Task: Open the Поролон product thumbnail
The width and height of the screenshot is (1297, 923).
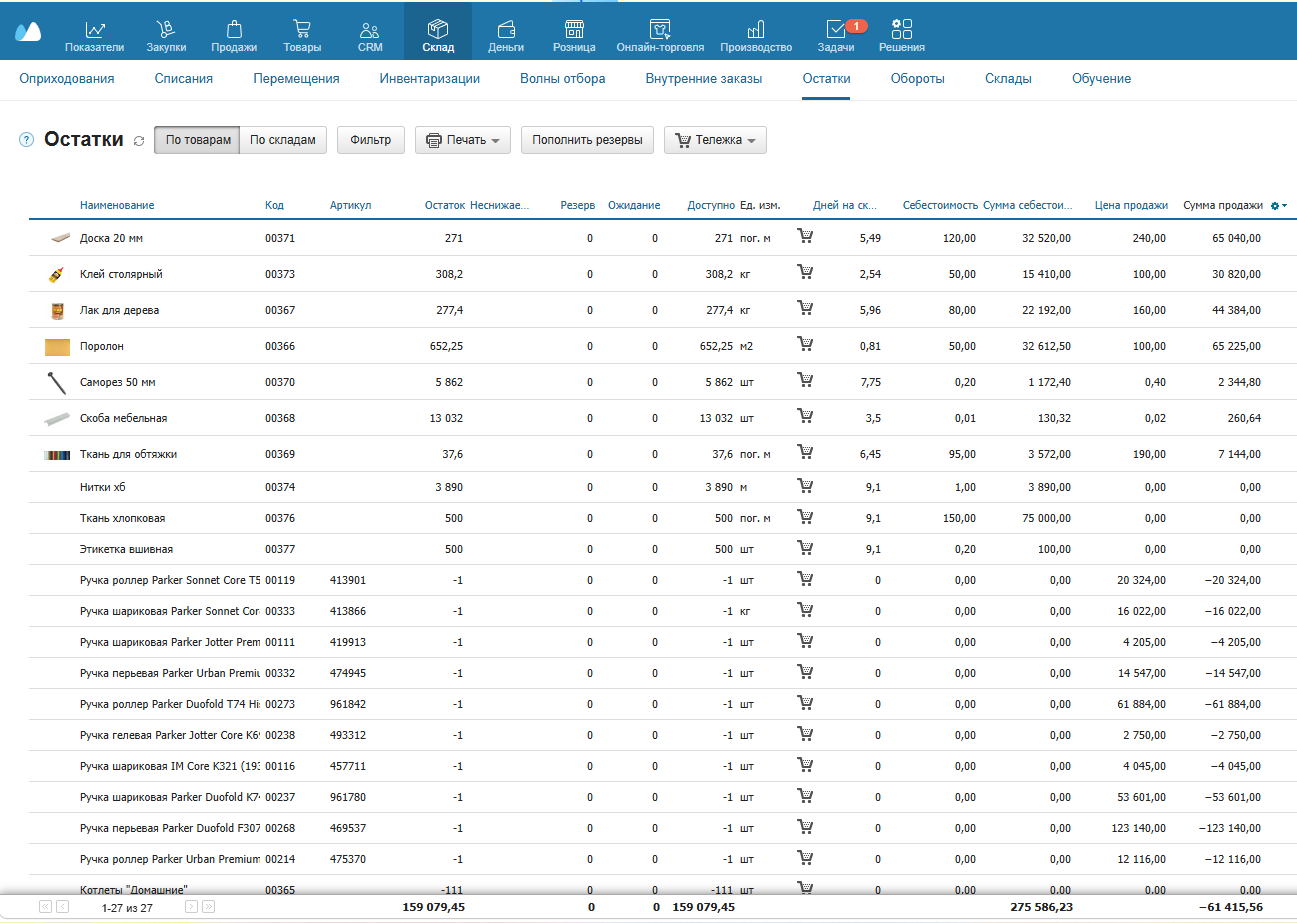Action: pos(59,346)
